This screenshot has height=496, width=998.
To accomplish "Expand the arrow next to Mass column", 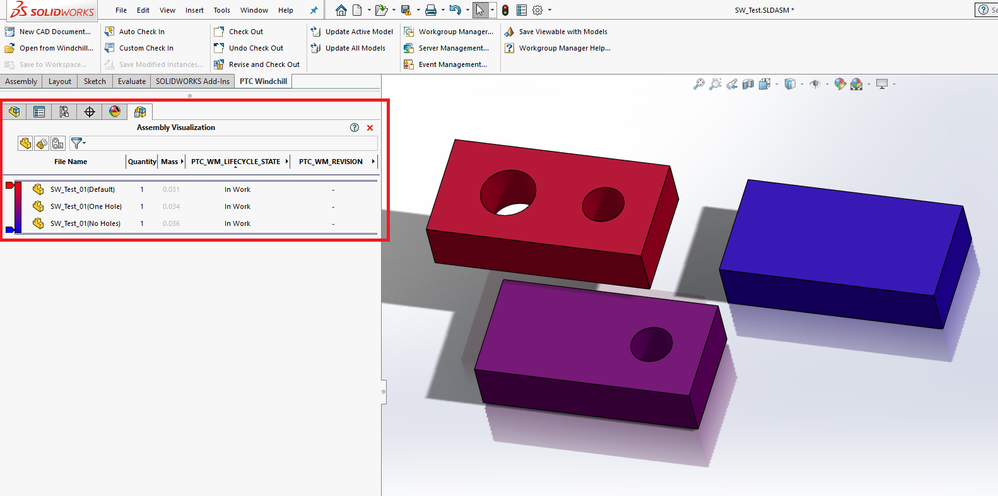I will coord(184,161).
